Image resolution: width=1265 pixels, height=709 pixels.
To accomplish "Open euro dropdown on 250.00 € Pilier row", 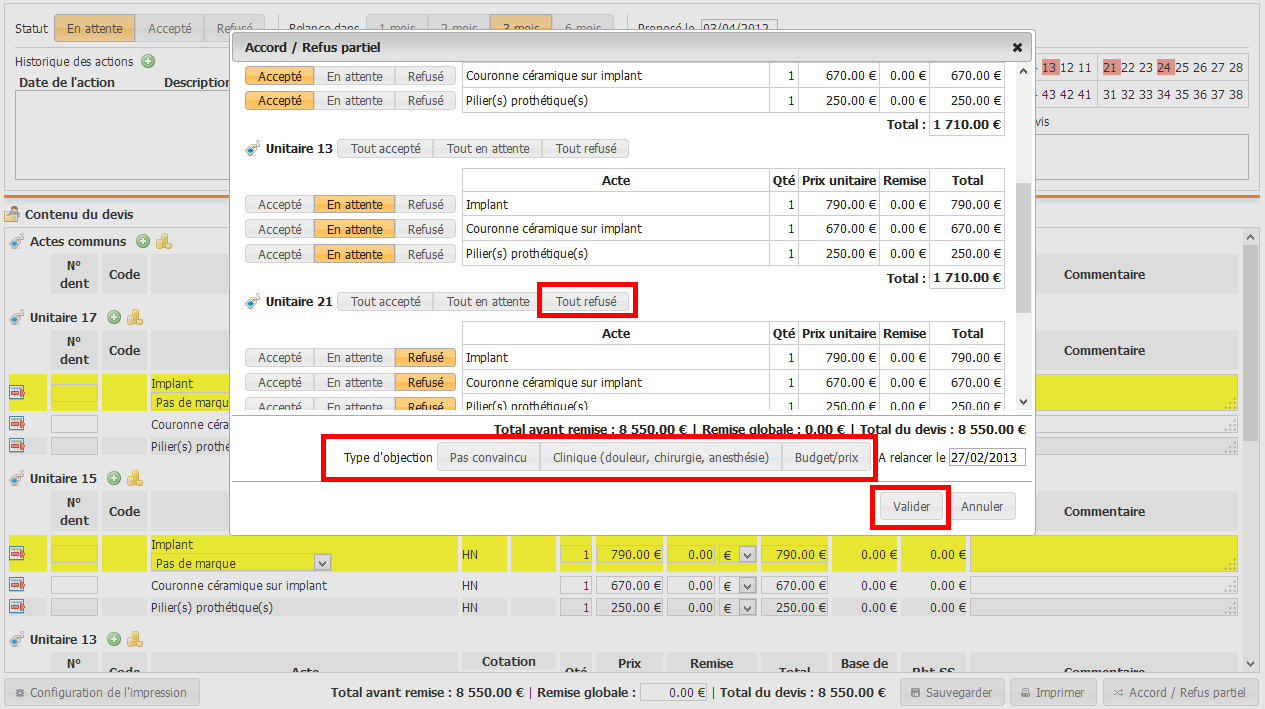I will point(746,607).
